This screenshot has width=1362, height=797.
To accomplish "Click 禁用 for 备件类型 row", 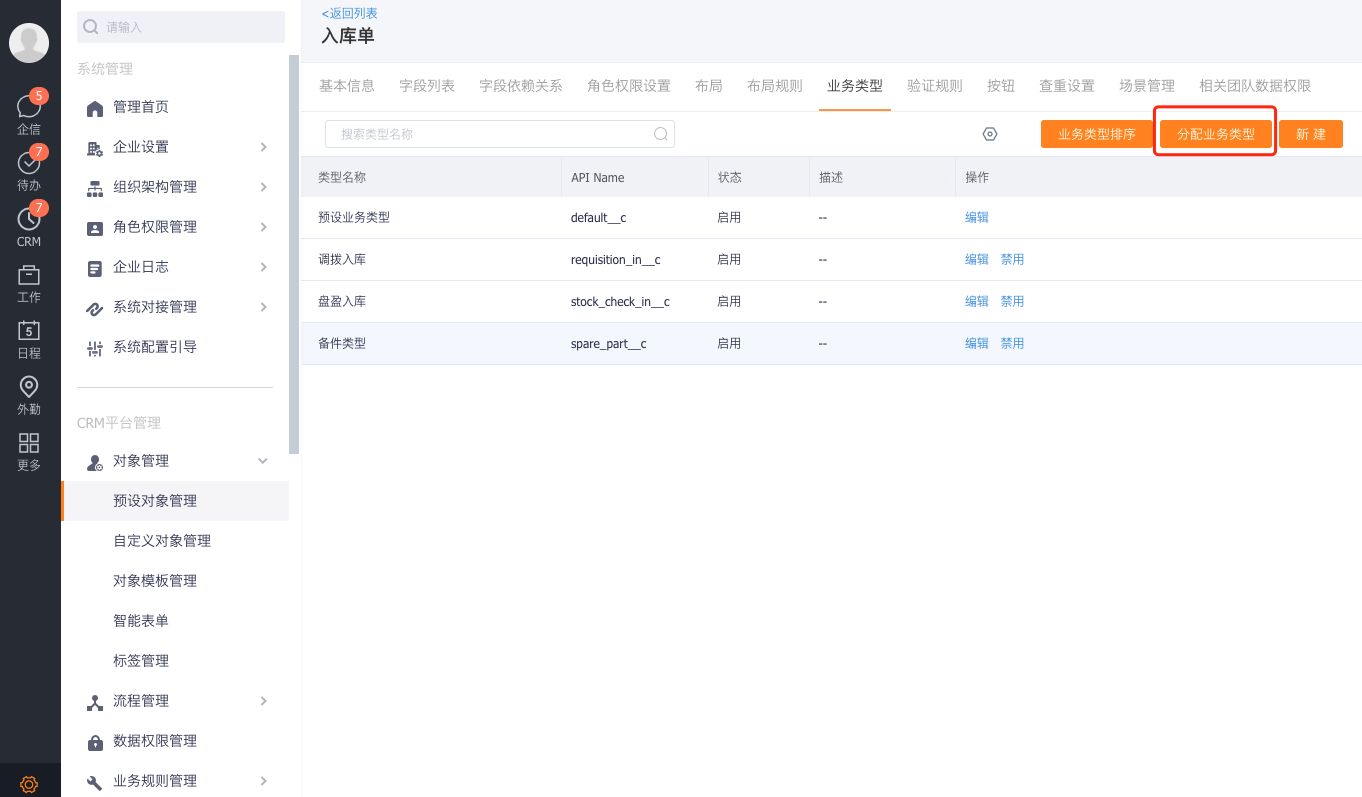I will tap(1013, 343).
